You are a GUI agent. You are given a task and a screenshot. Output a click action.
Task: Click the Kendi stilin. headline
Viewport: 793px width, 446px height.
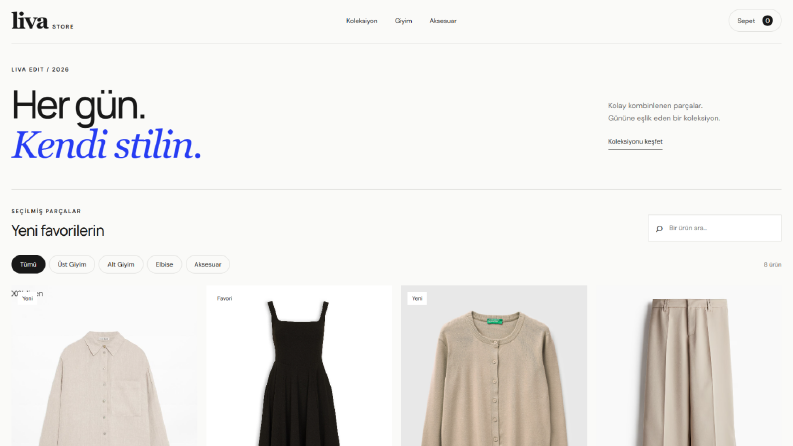pos(106,145)
